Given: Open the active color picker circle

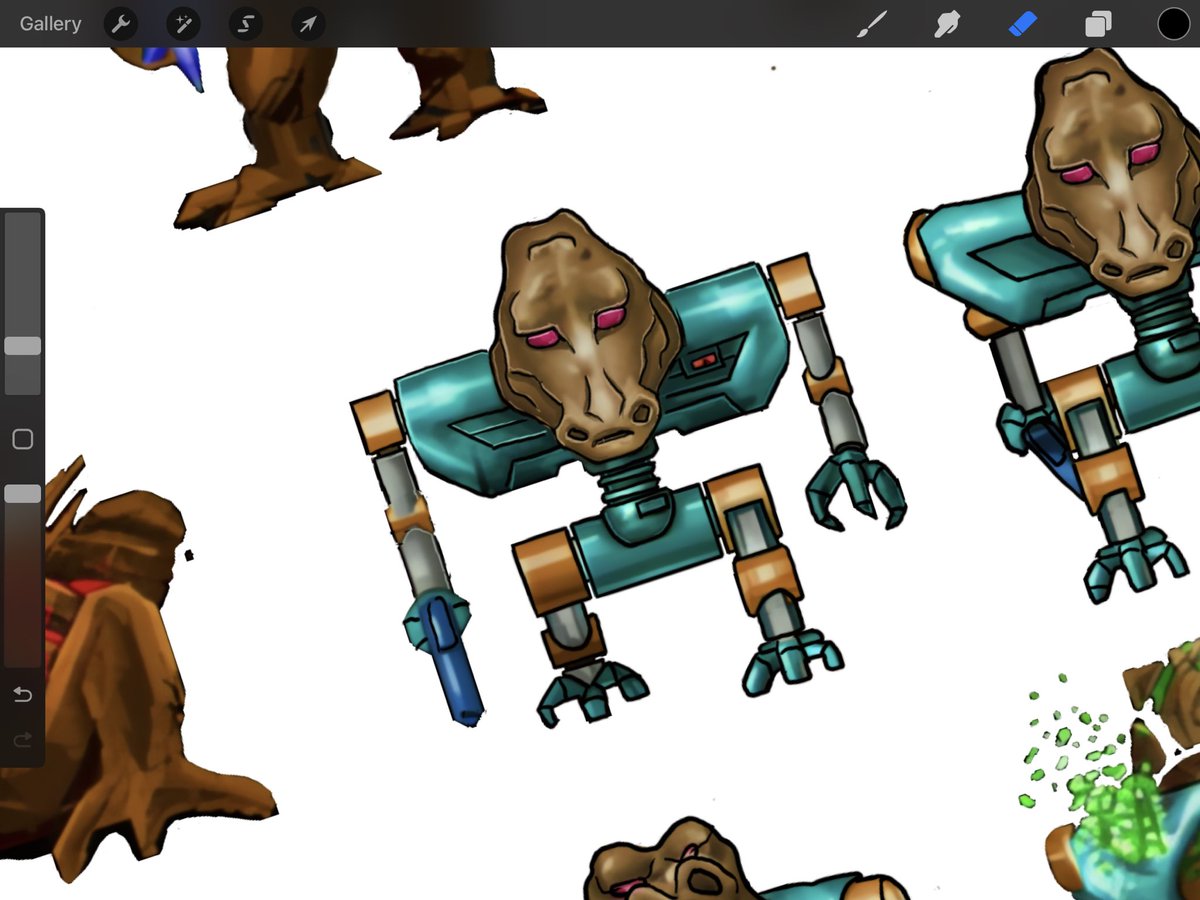Looking at the screenshot, I should point(1172,23).
